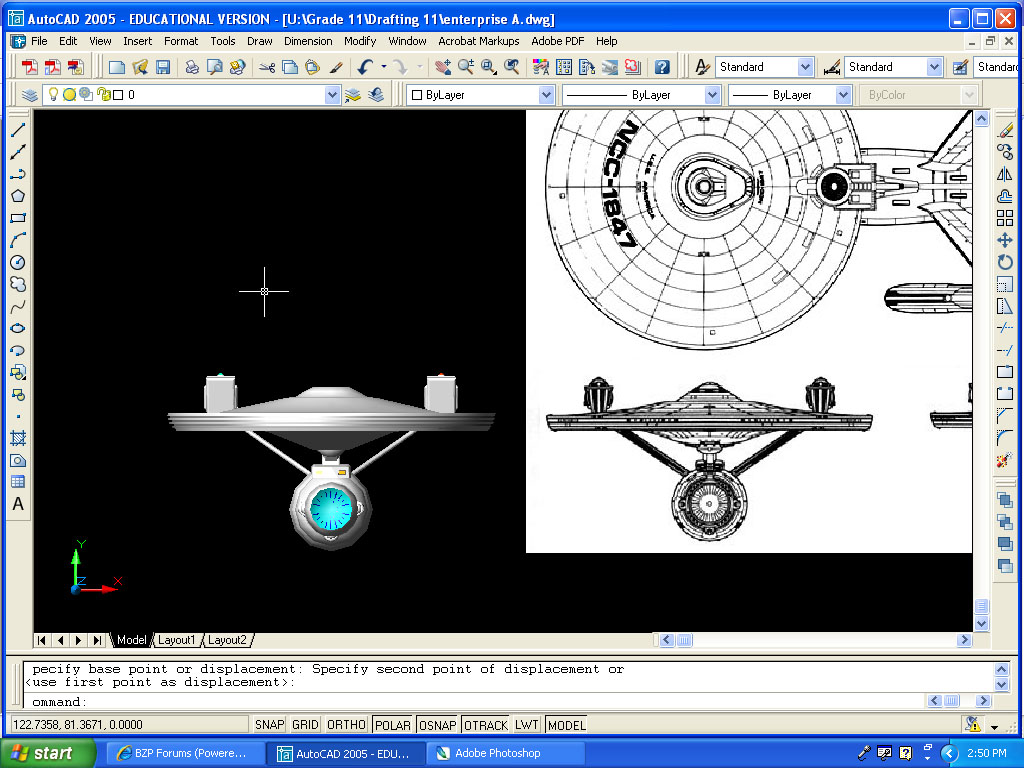1024x768 pixels.
Task: Select the Explode modify tool
Action: click(x=1005, y=460)
